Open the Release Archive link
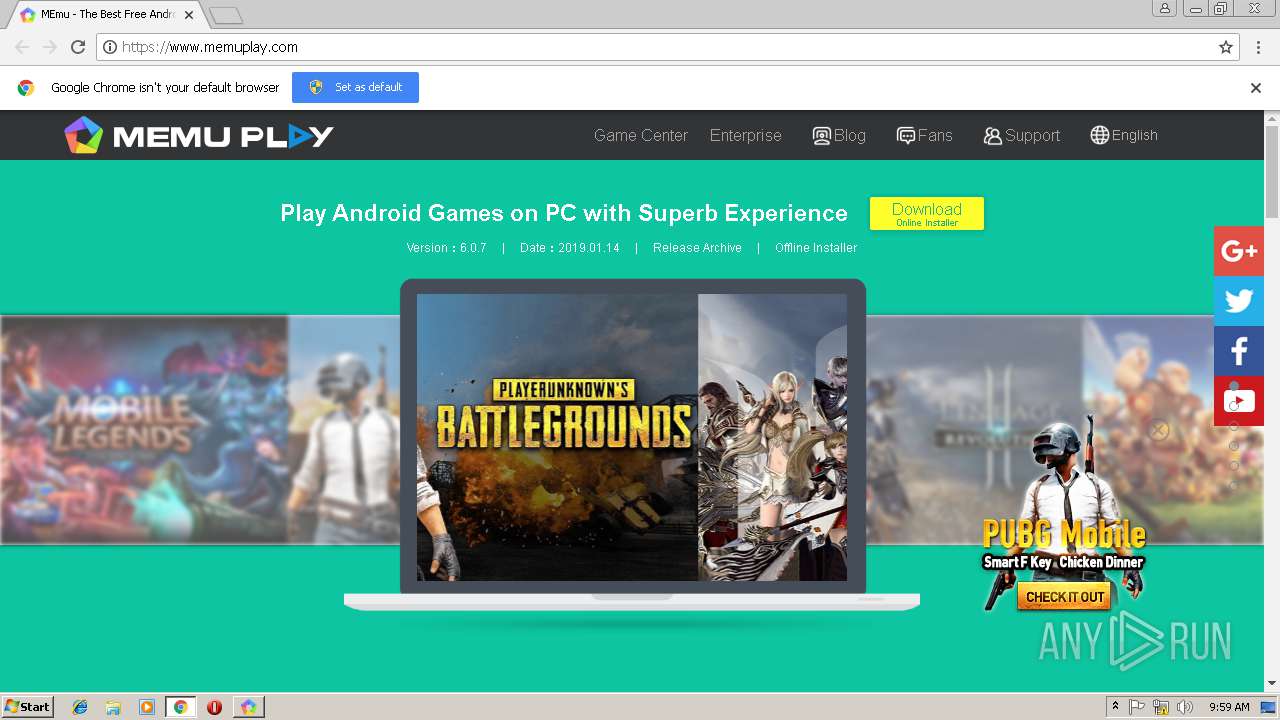 click(x=697, y=248)
